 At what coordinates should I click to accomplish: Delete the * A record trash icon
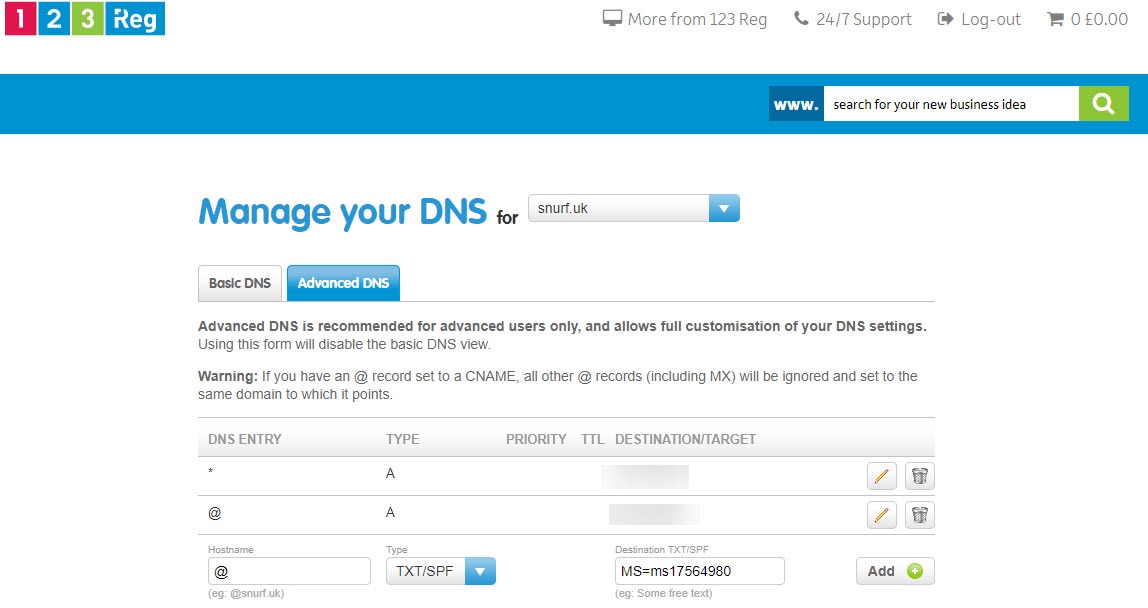(x=919, y=476)
